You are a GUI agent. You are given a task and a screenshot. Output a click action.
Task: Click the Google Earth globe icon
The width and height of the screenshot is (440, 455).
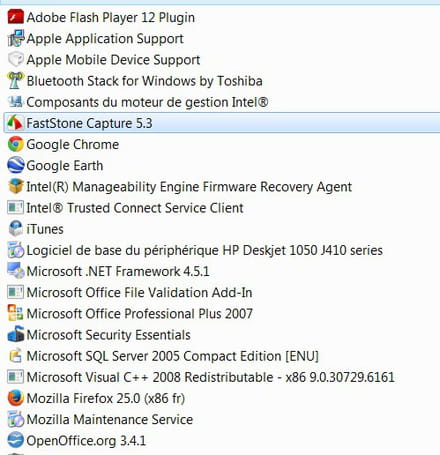coord(15,165)
